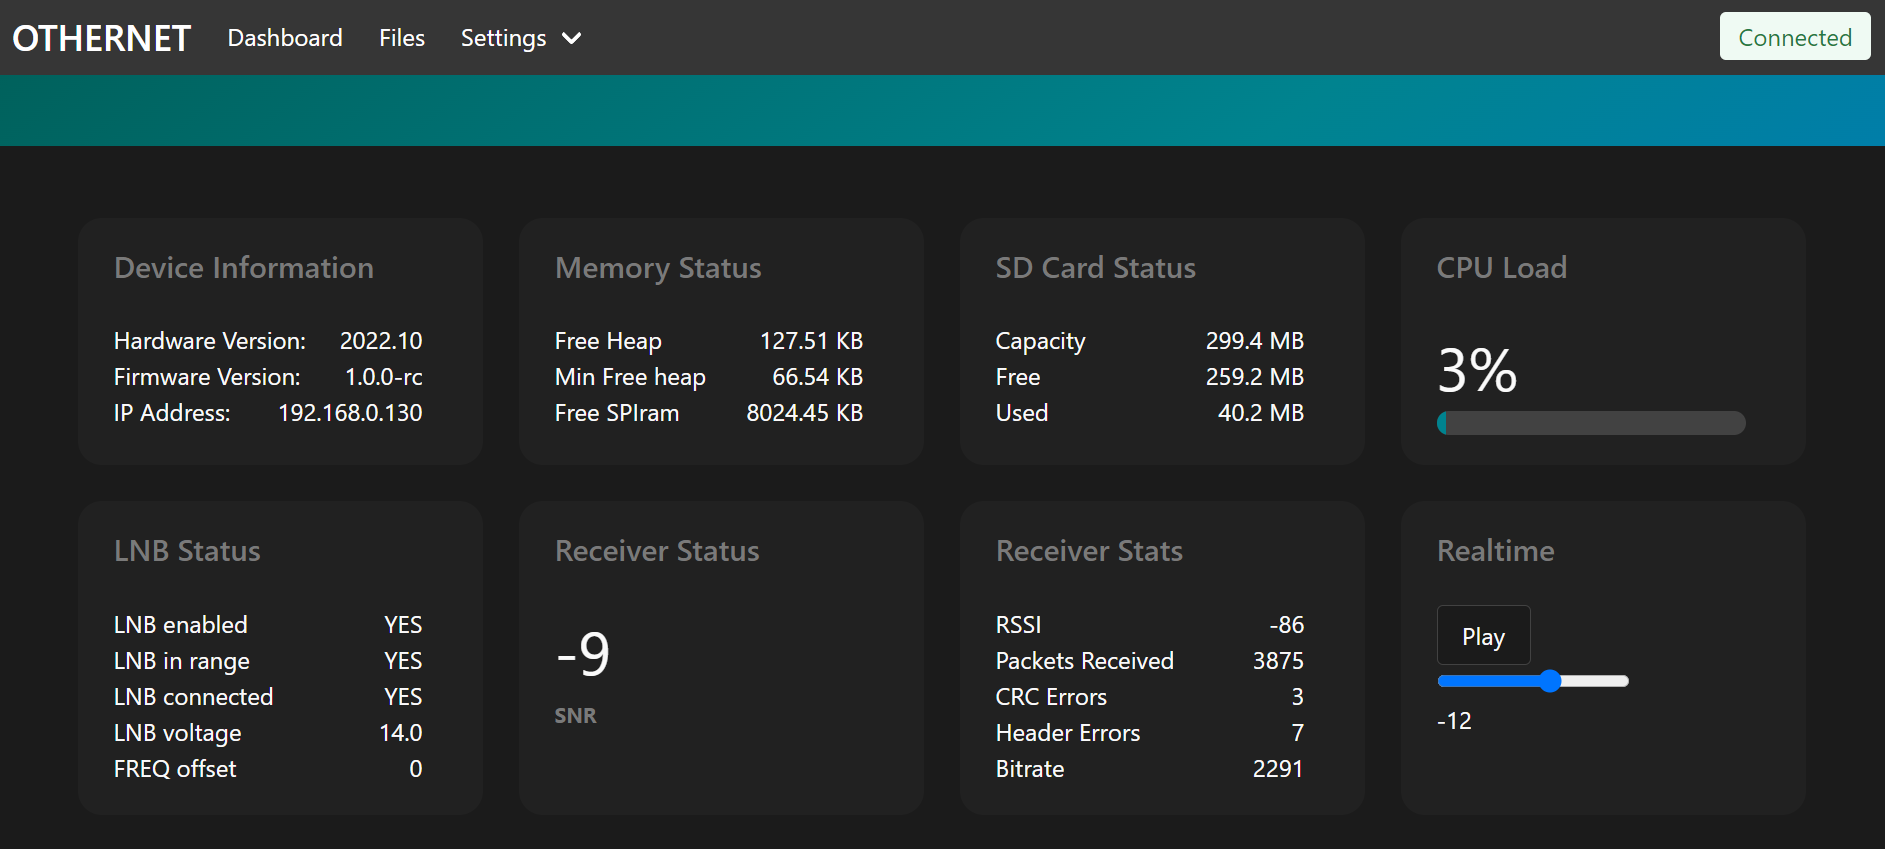Select the -9 SNR reading
The width and height of the screenshot is (1885, 849).
(582, 654)
